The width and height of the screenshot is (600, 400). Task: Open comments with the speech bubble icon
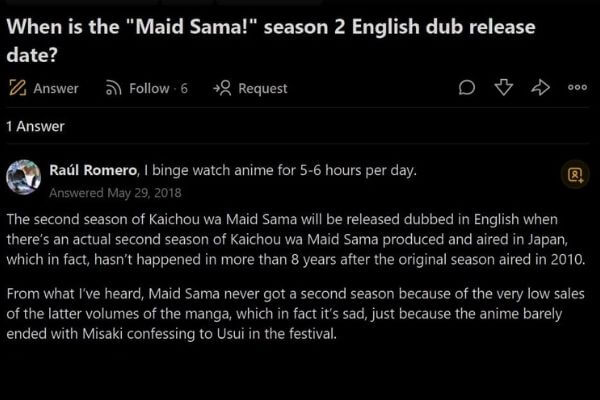[466, 88]
